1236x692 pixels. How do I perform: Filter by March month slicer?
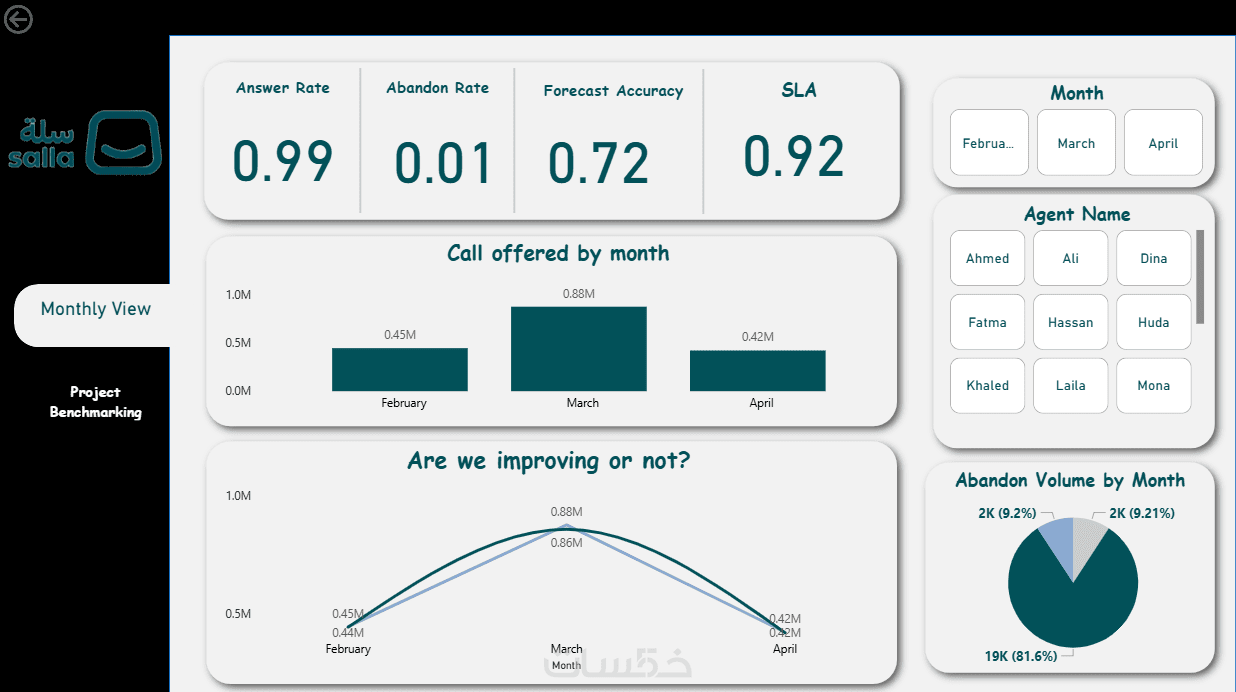point(1076,143)
